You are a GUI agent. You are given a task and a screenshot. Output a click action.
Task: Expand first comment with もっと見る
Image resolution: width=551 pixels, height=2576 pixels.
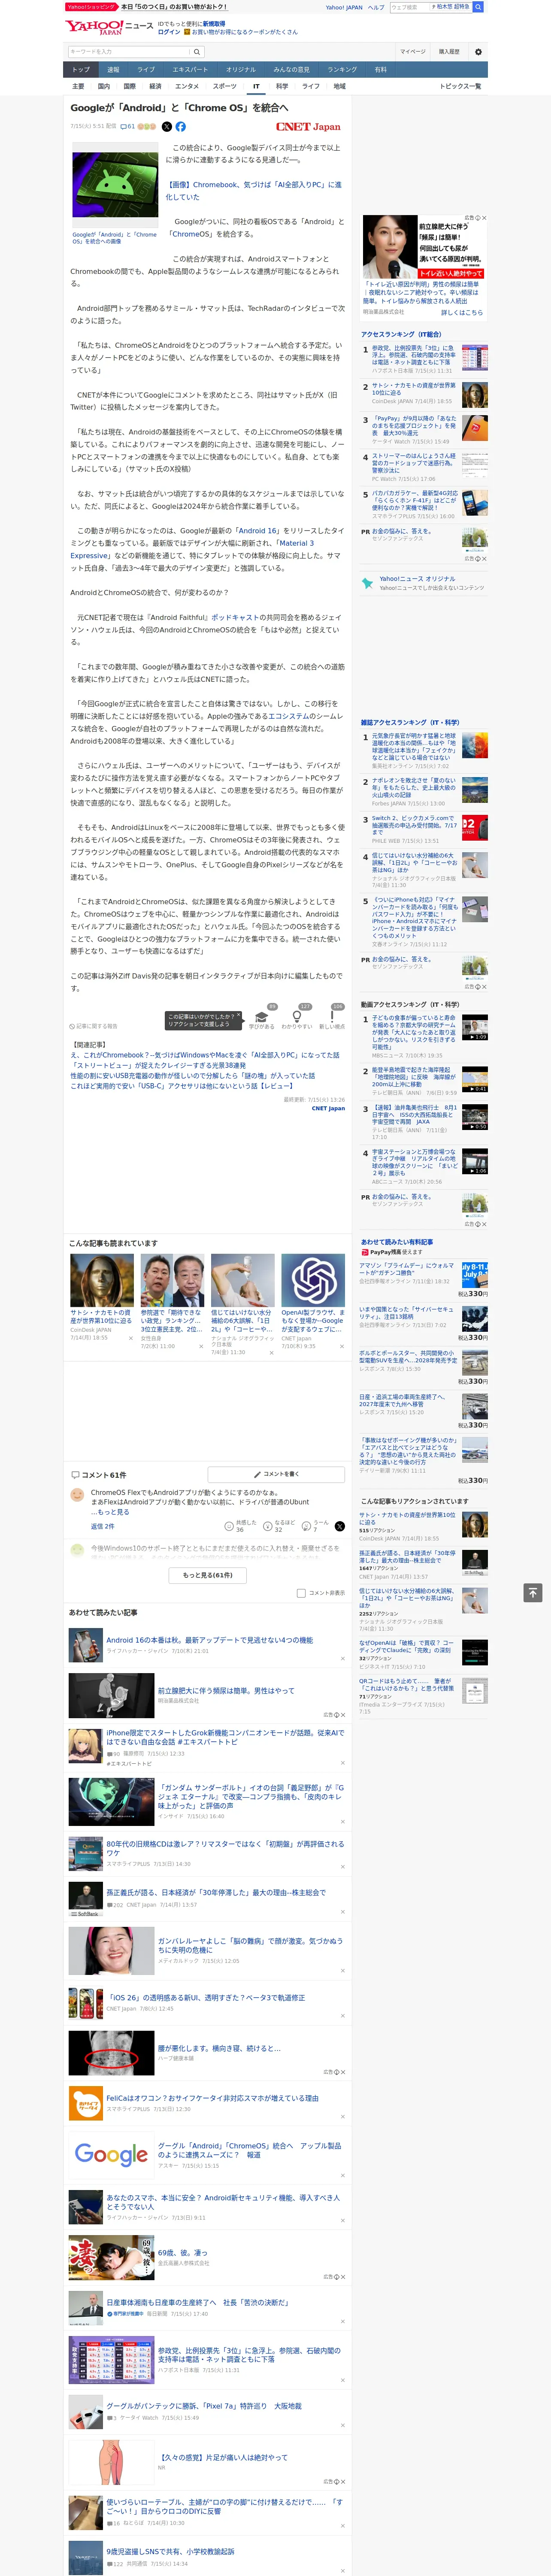pos(115,1512)
